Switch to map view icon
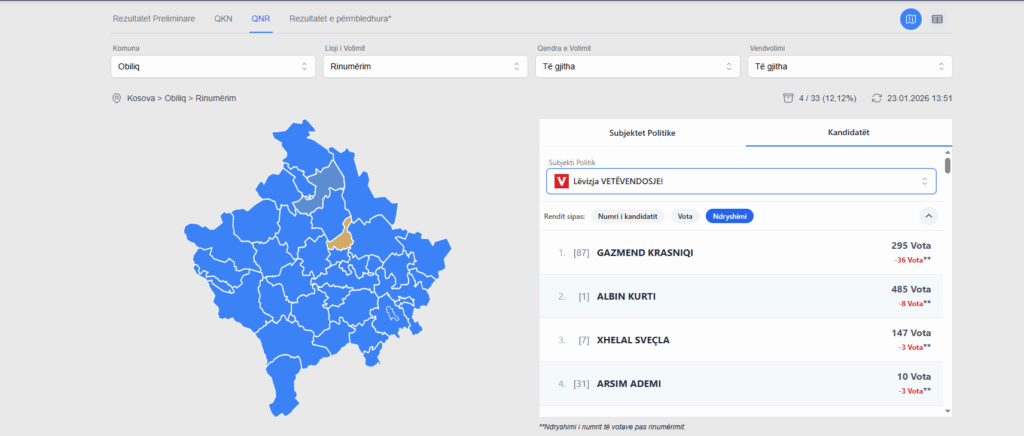1024x436 pixels. (x=910, y=19)
